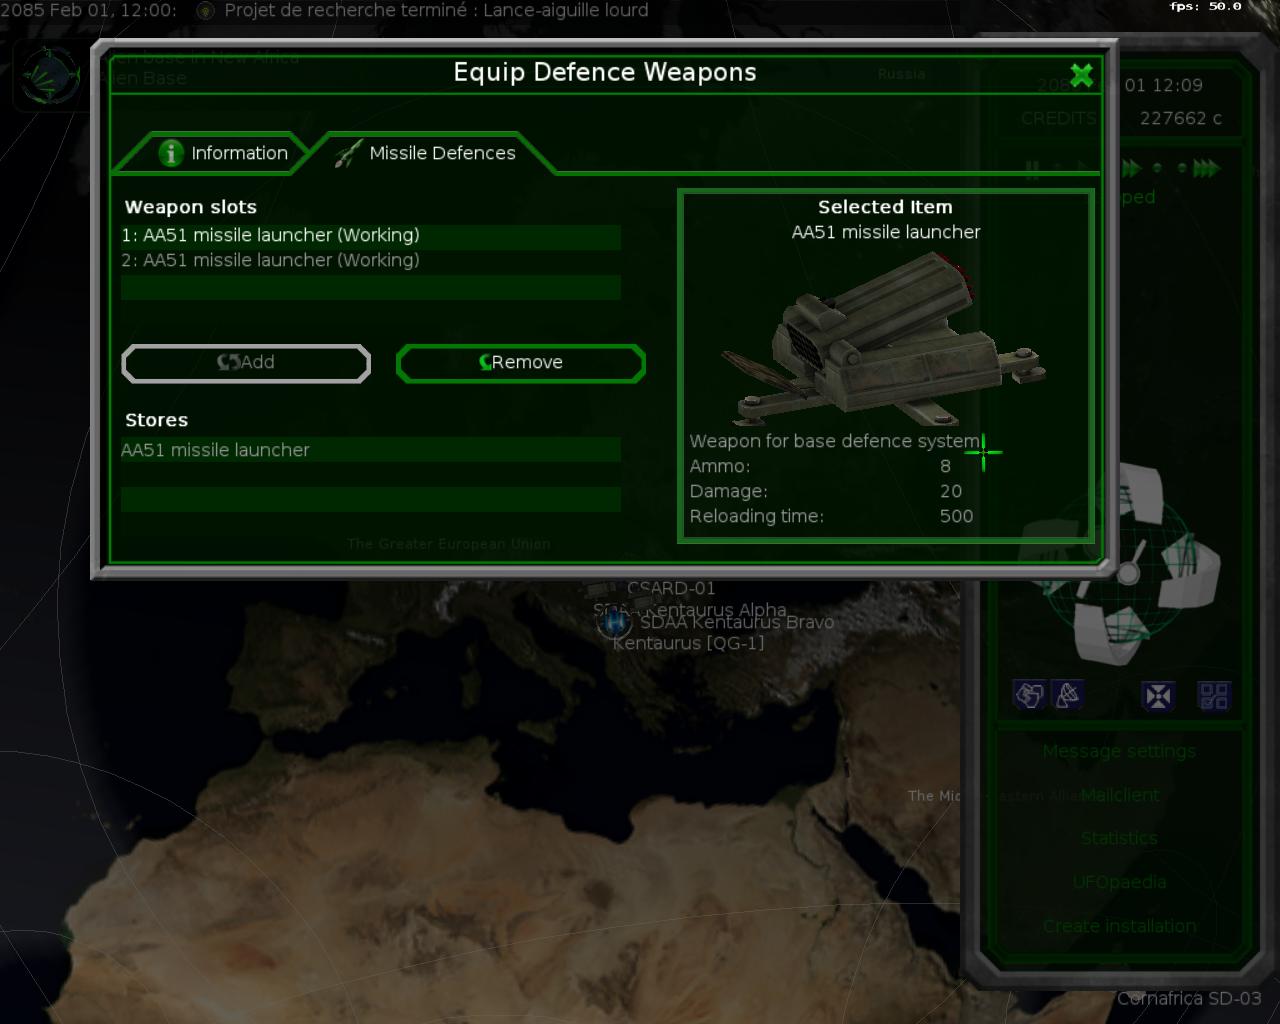The width and height of the screenshot is (1280, 1024).
Task: Click the missile icon on Missile Defences tab
Action: coord(348,153)
